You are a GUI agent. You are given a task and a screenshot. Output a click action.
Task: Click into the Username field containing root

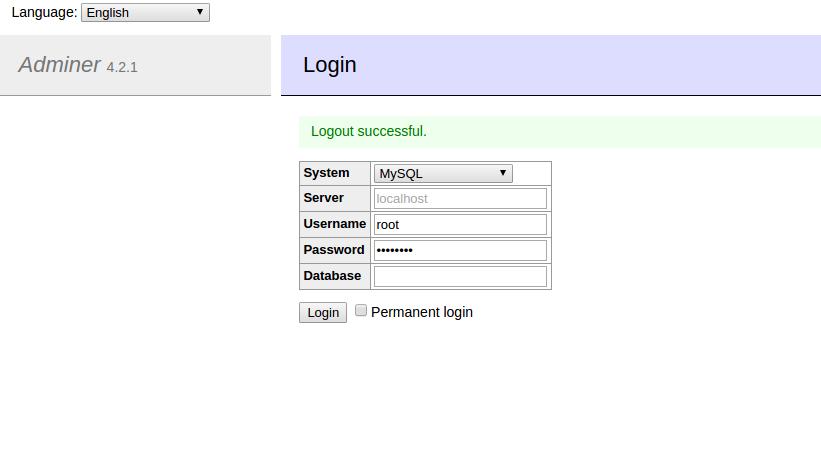[460, 225]
